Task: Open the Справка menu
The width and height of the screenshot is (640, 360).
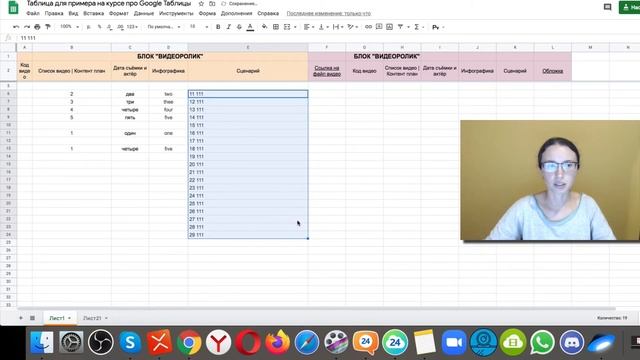Action: click(268, 13)
